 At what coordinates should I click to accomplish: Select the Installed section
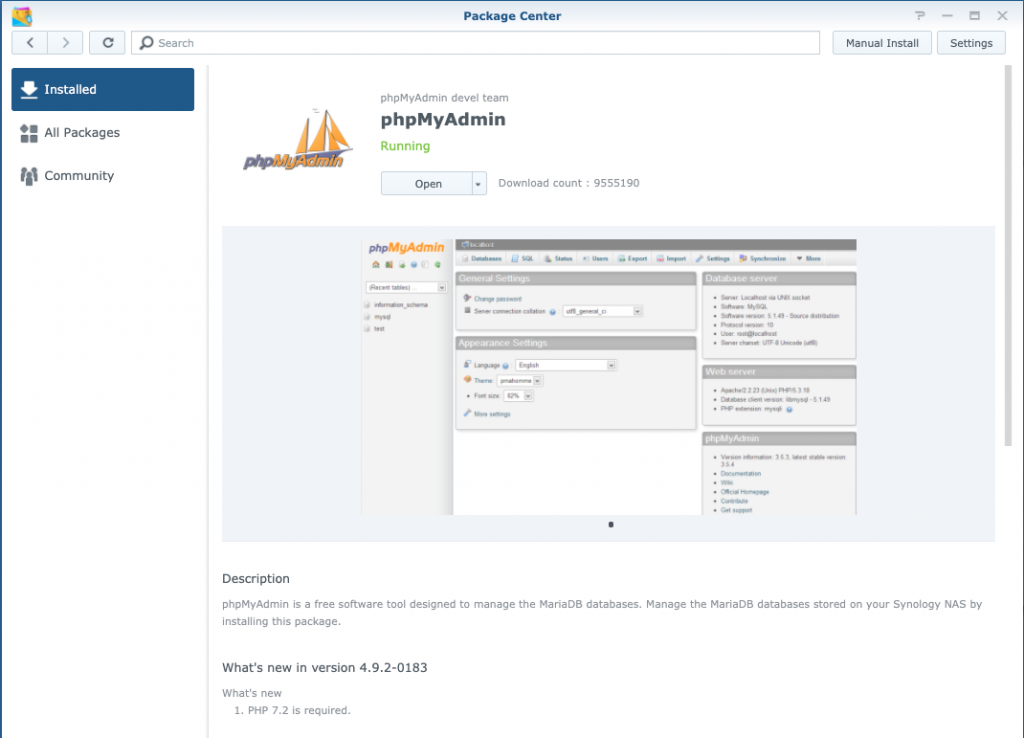click(103, 89)
